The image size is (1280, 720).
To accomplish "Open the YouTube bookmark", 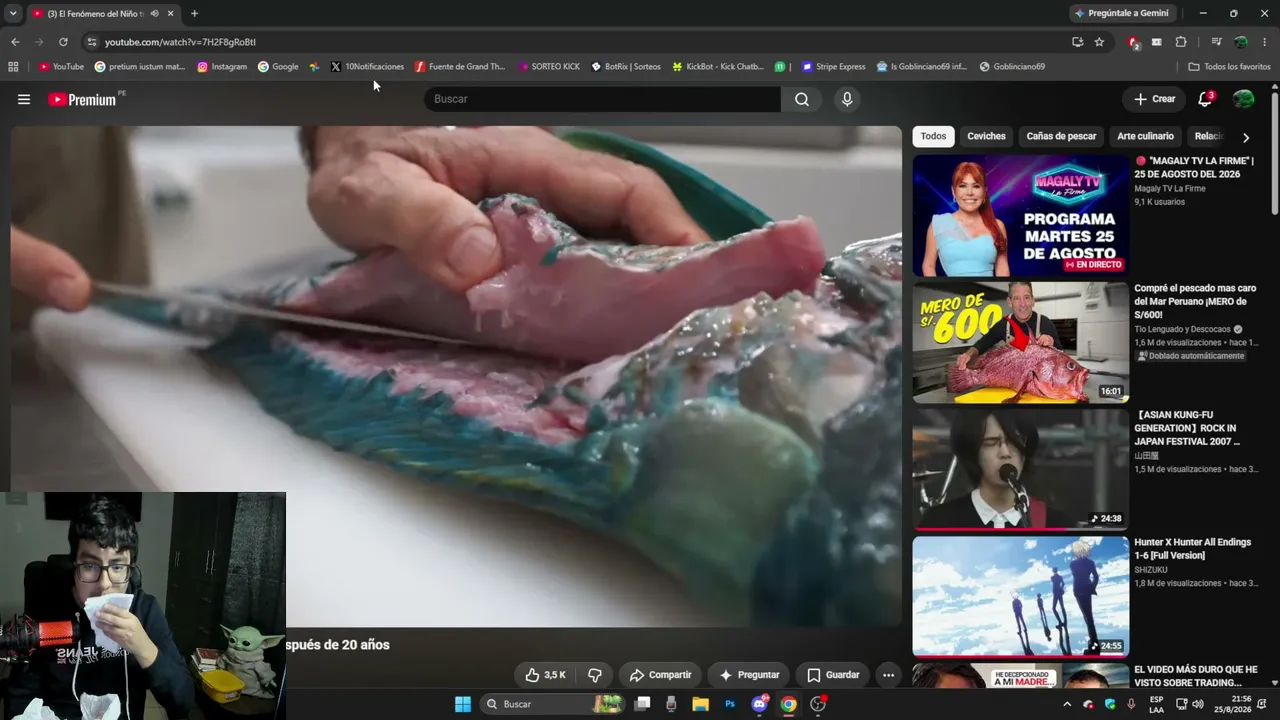I will tap(61, 67).
